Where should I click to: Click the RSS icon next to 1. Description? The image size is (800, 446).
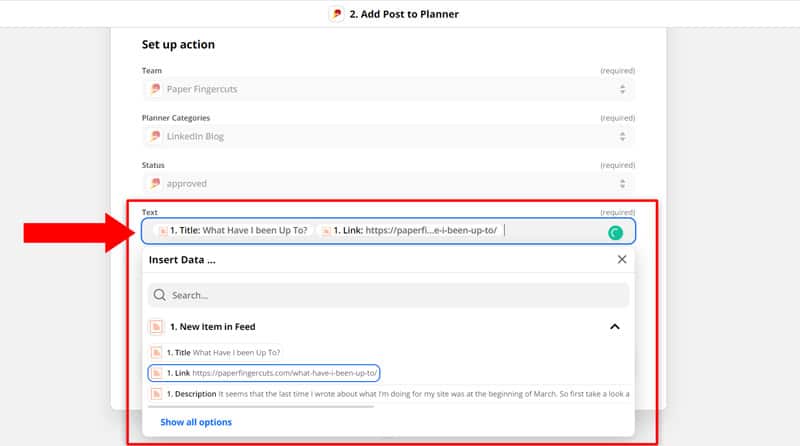click(x=157, y=394)
